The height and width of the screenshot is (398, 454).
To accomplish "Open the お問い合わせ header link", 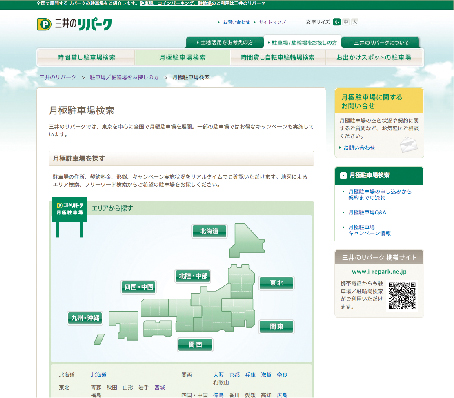I will pyautogui.click(x=236, y=22).
